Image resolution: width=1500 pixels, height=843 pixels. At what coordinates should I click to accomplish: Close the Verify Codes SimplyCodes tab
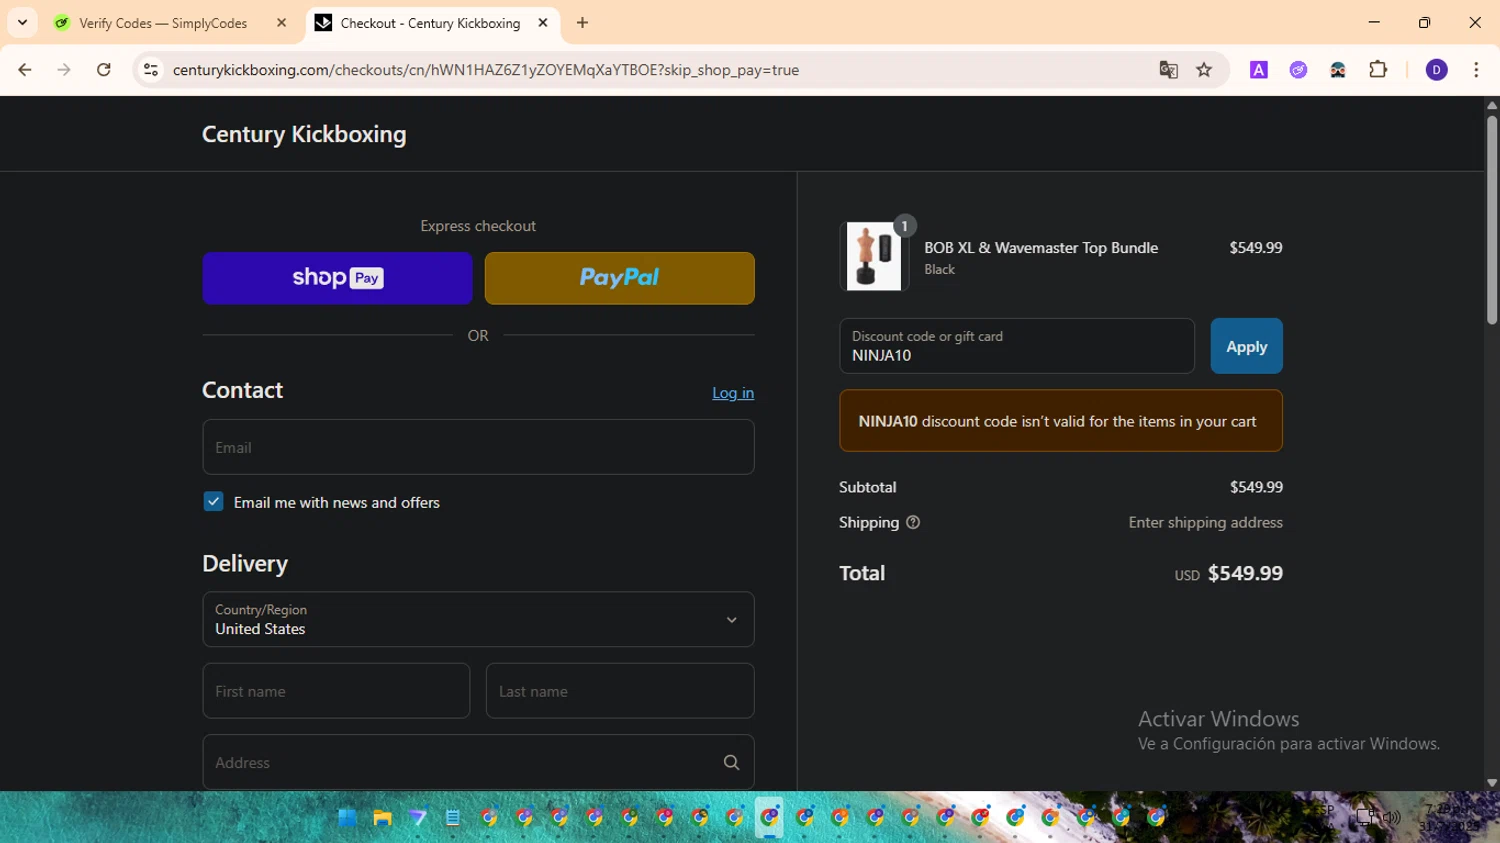click(281, 22)
